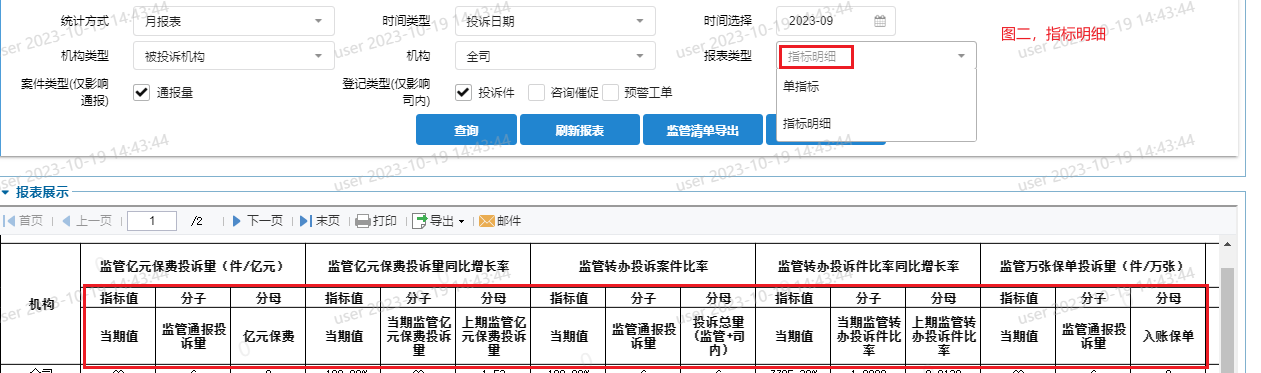Image resolution: width=1261 pixels, height=373 pixels.
Task: Open the 时间类型 dropdown showing 投诉日期
Action: click(555, 20)
